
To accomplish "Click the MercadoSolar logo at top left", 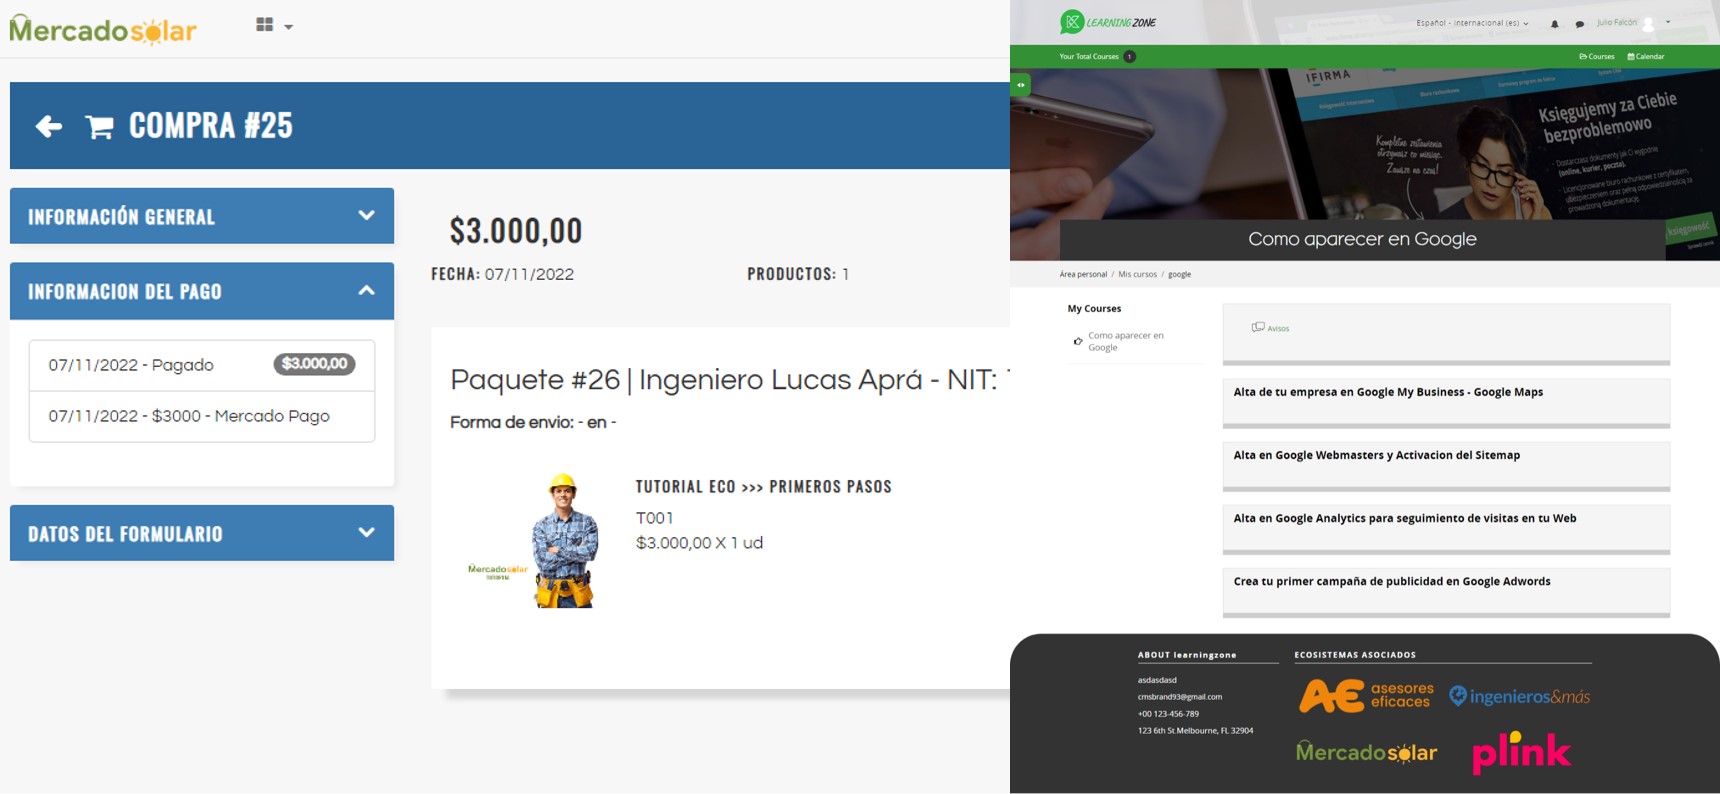I will (103, 30).
